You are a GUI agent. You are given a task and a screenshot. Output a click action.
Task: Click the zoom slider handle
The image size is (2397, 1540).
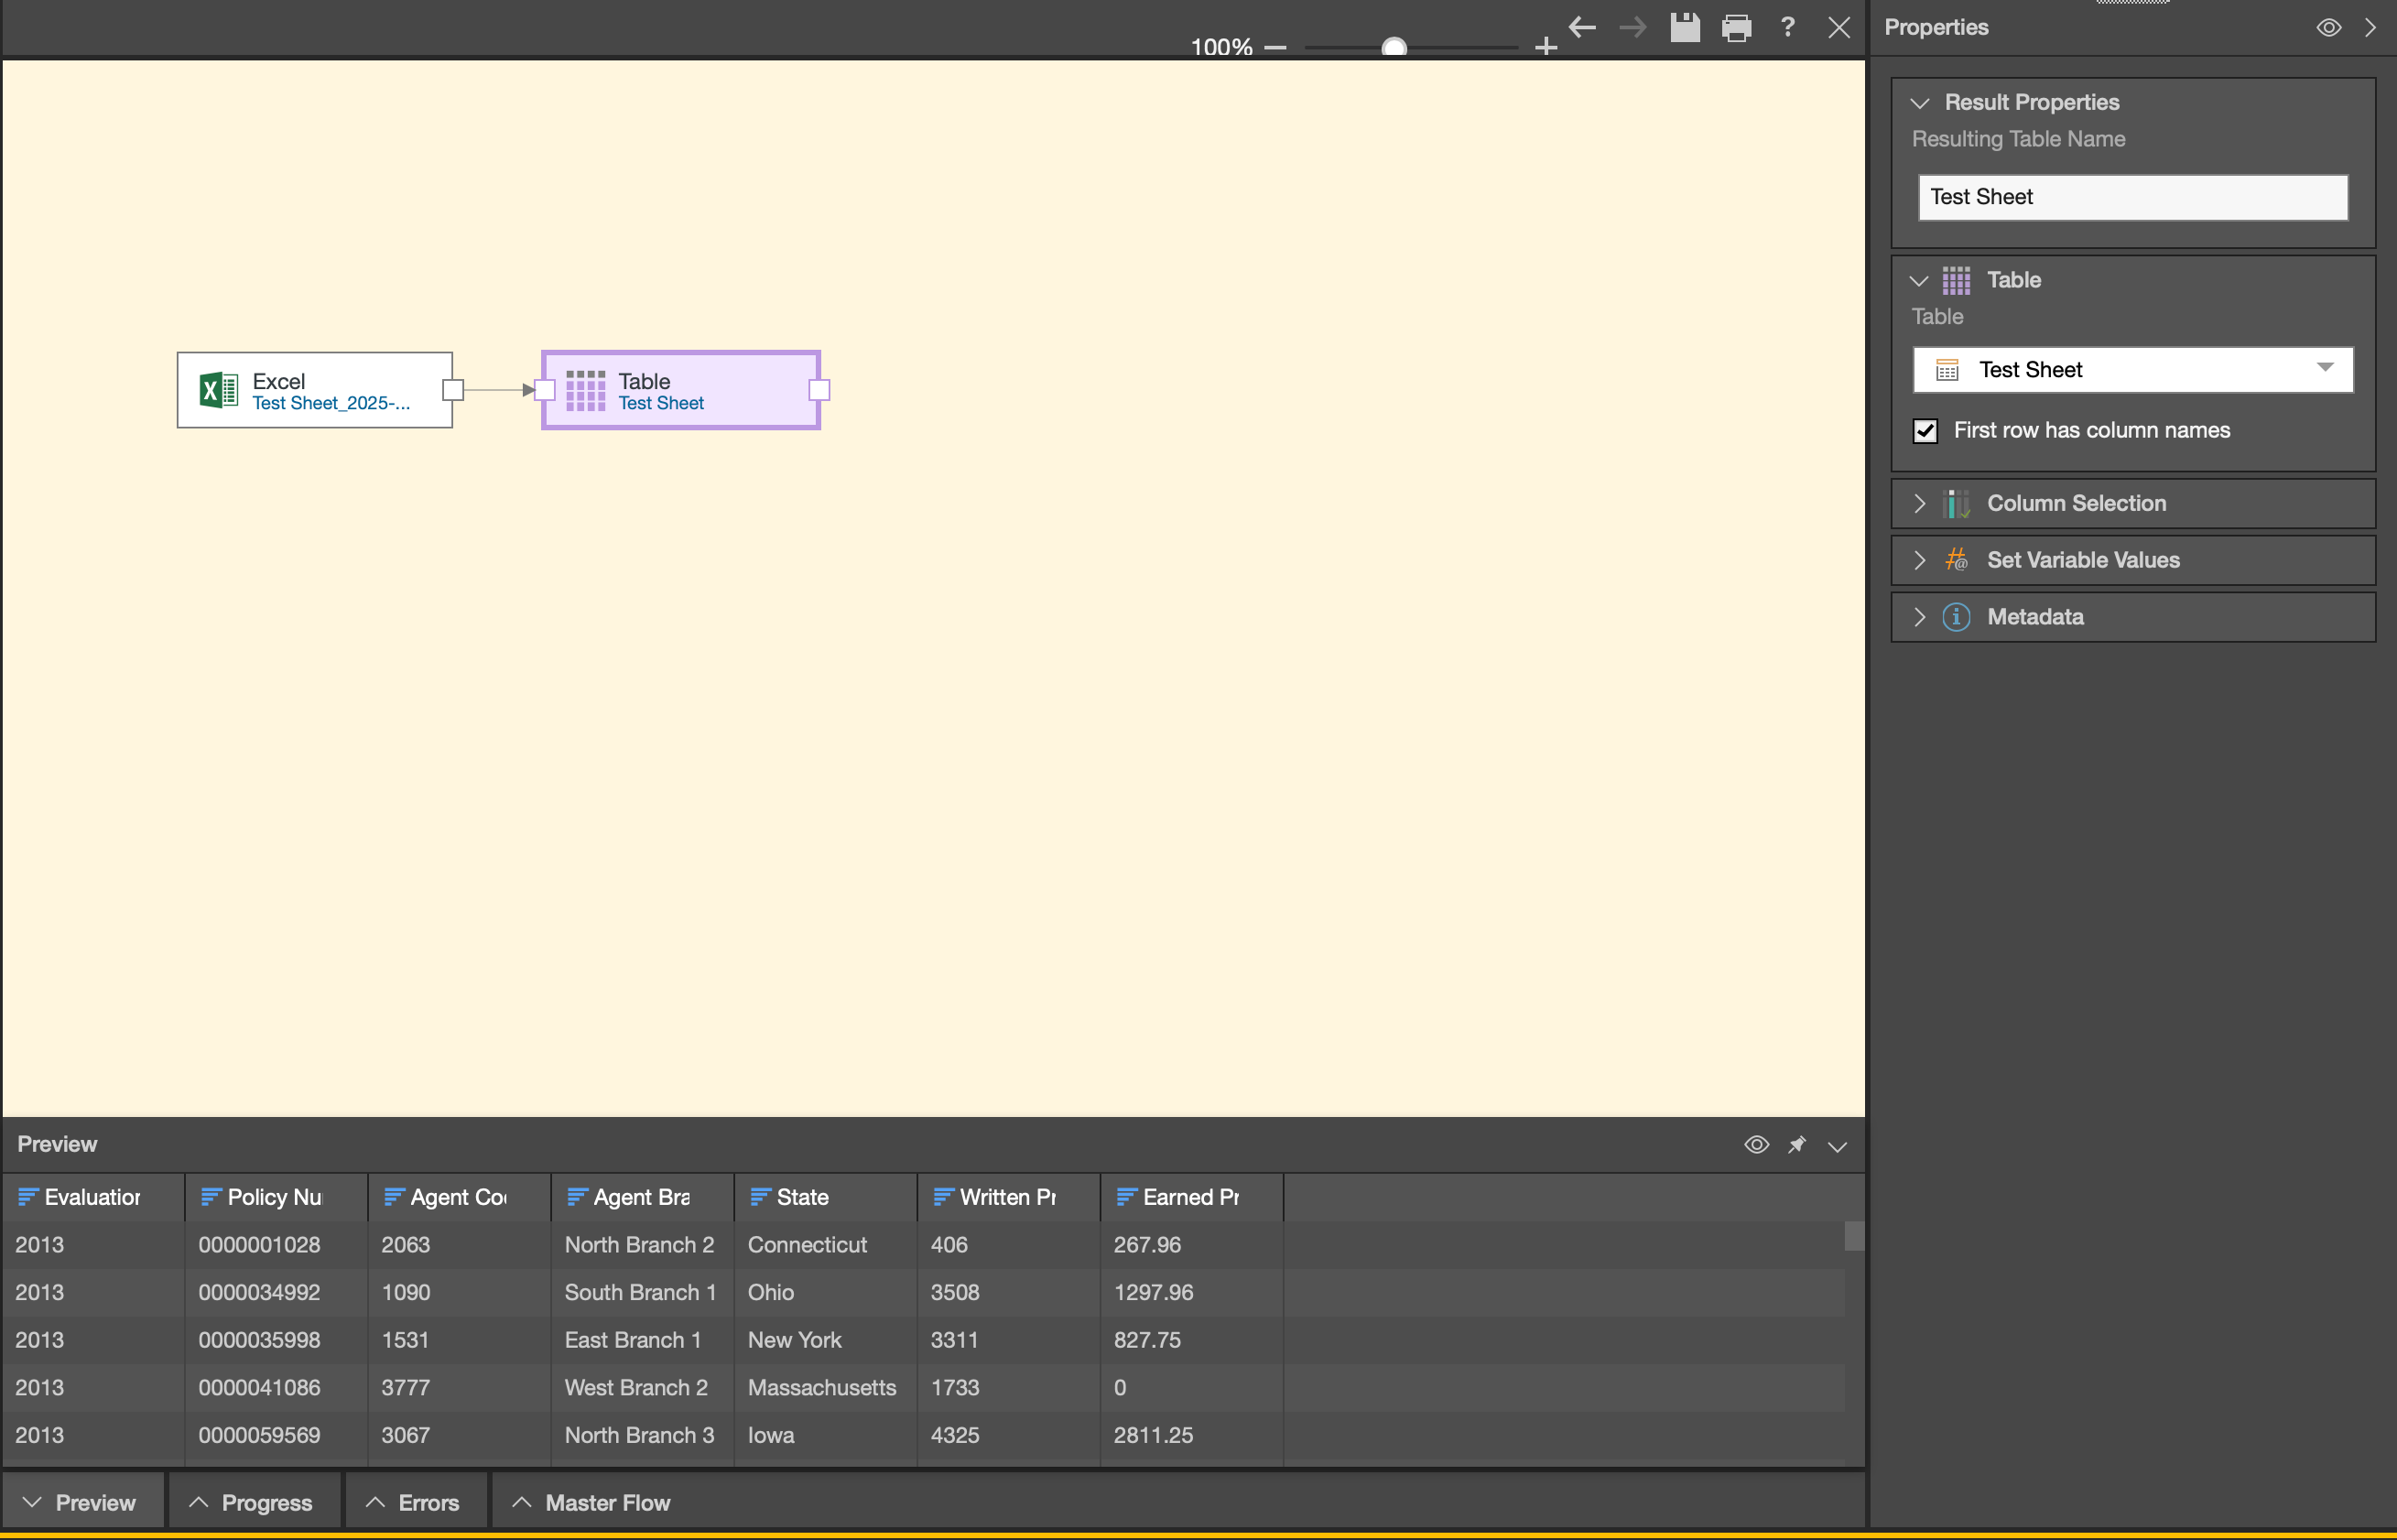coord(1394,47)
